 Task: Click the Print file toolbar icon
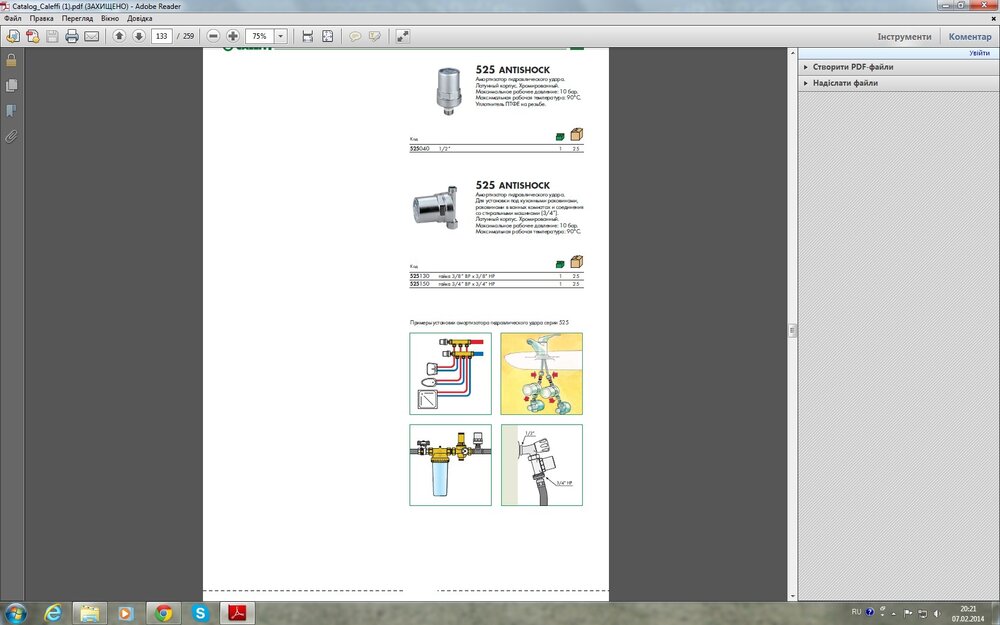click(72, 37)
